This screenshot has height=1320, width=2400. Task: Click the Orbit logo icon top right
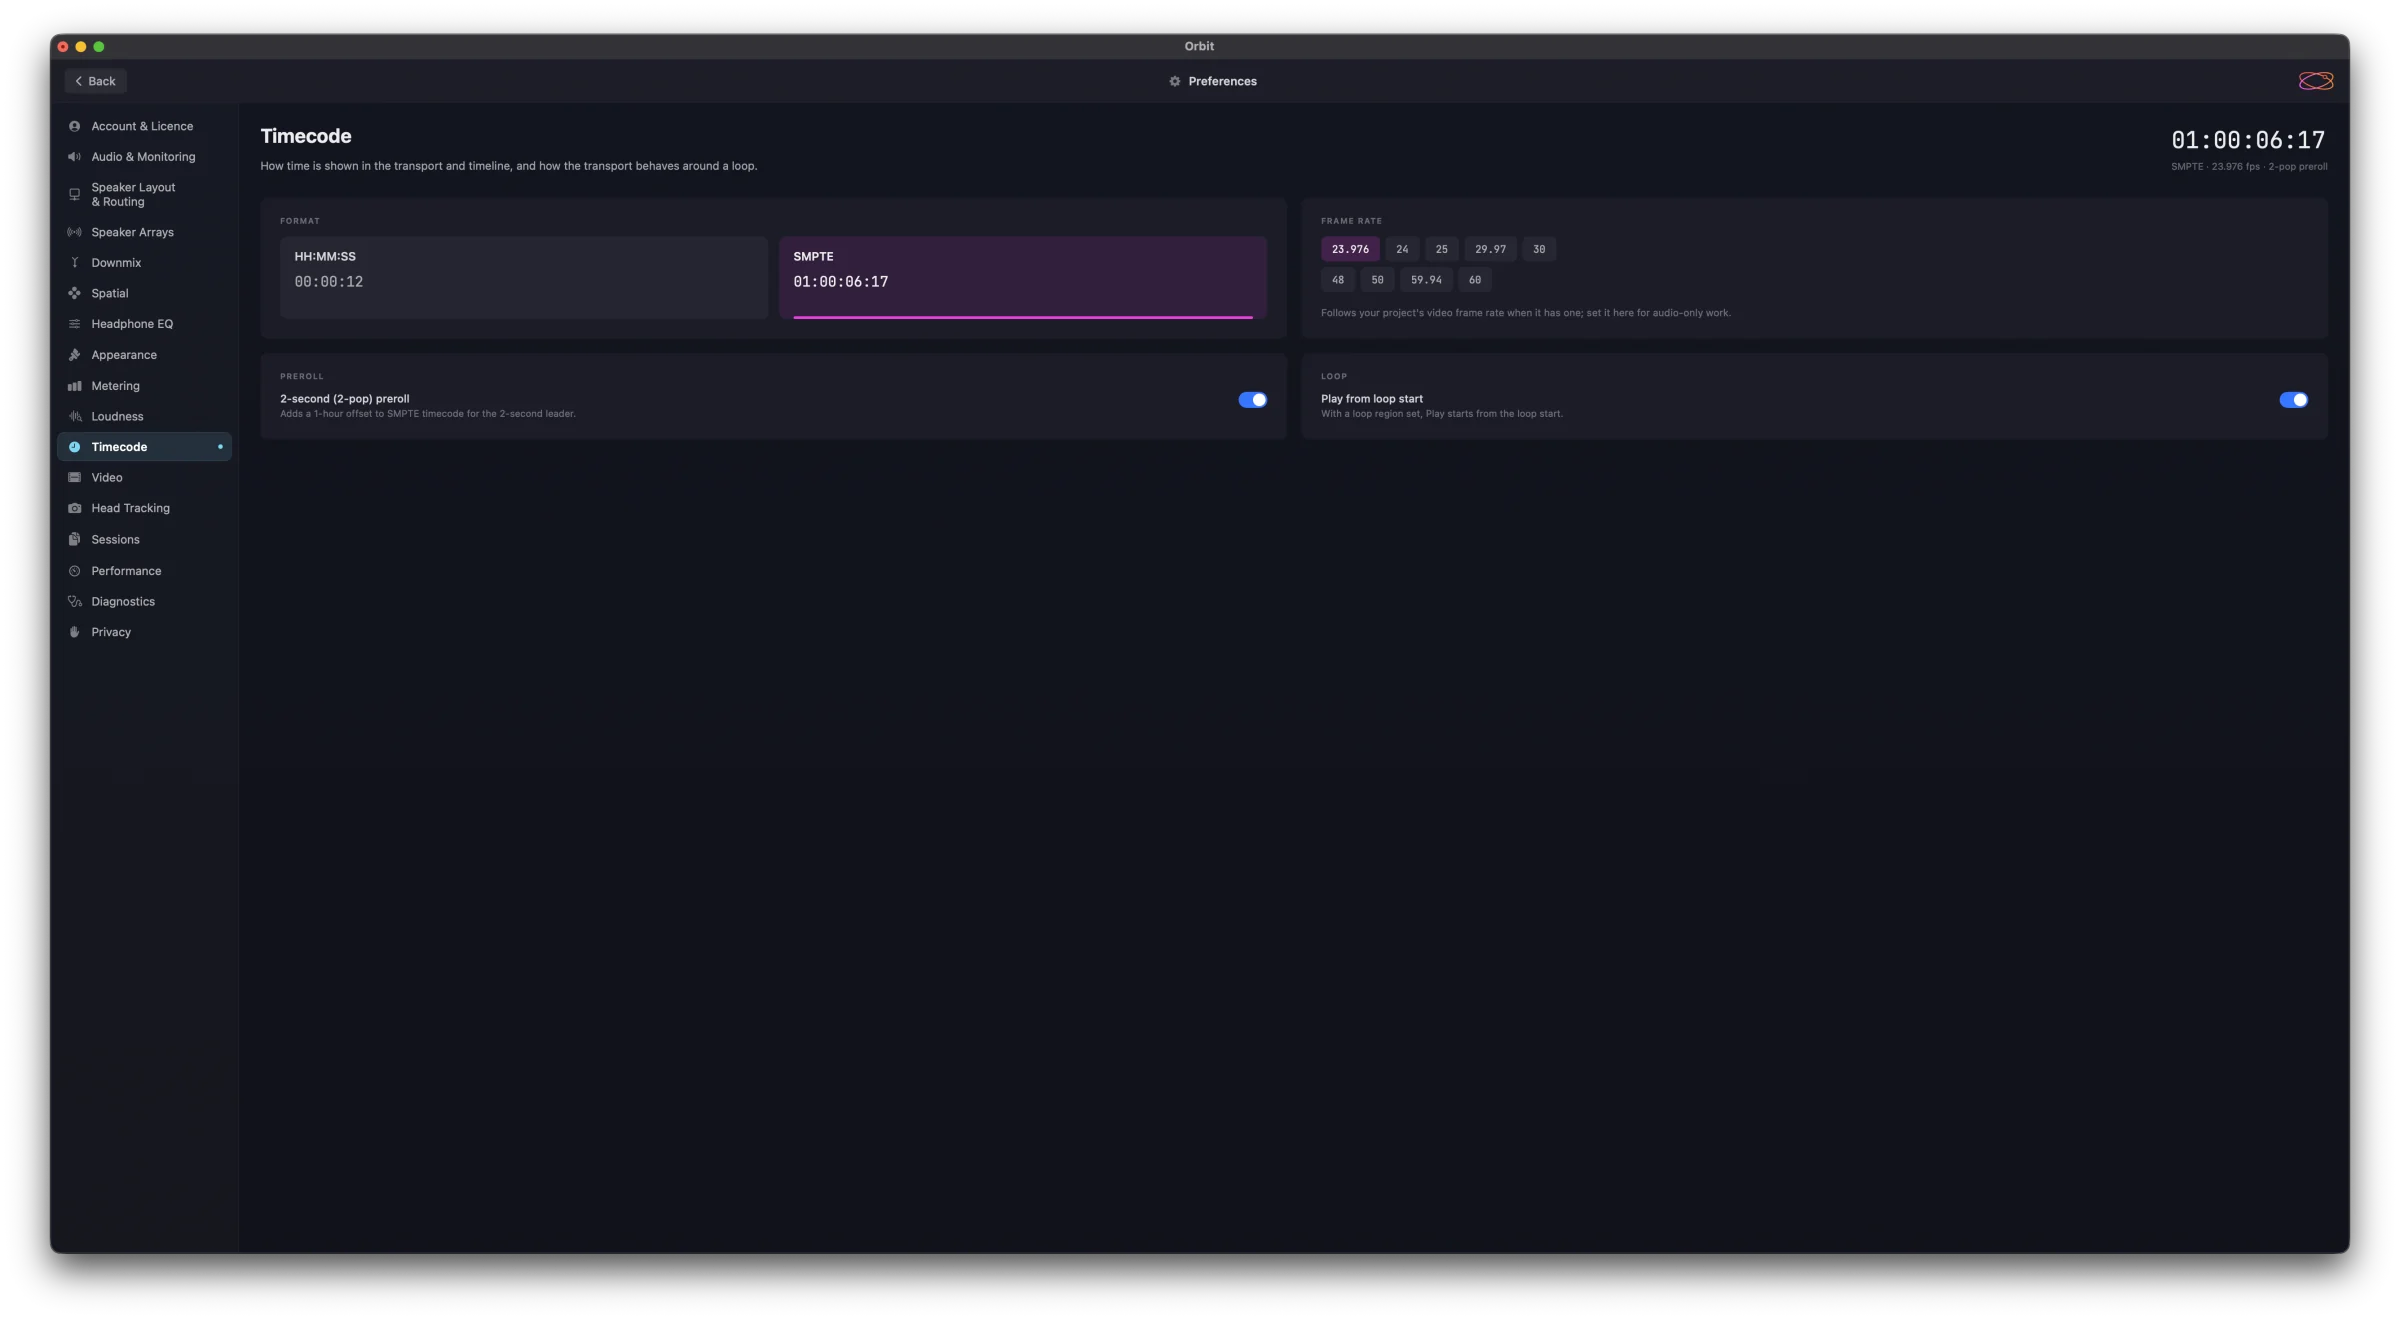[x=2316, y=81]
